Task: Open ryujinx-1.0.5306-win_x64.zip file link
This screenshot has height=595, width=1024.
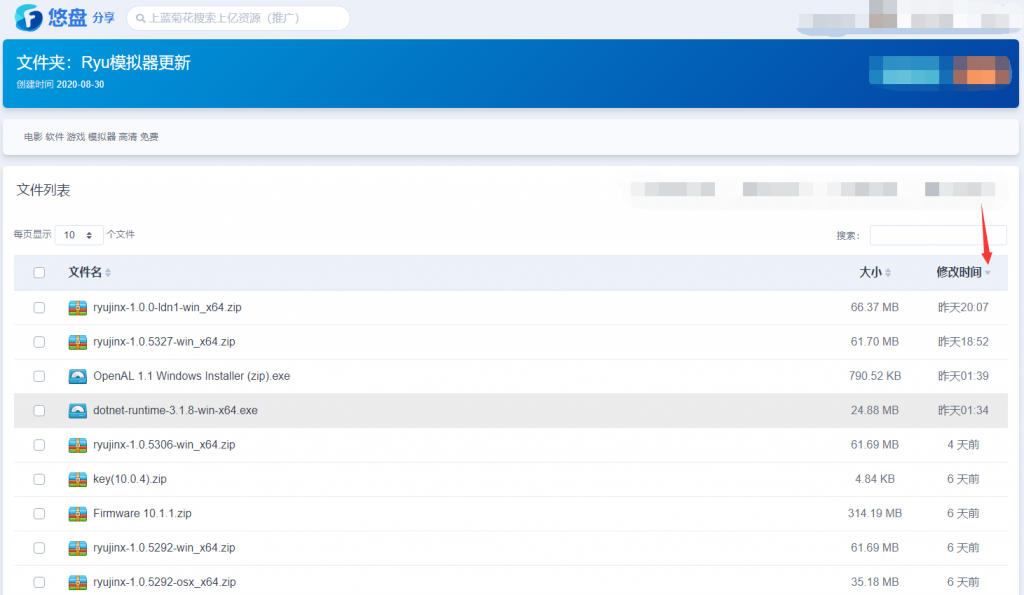Action: [x=164, y=445]
